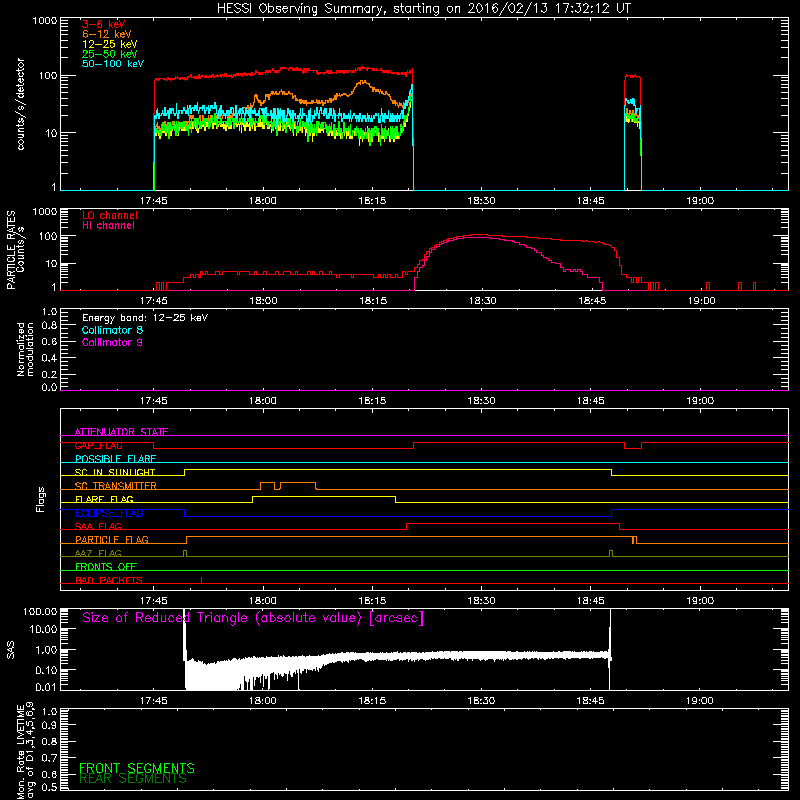The width and height of the screenshot is (800, 800).
Task: Click the GAP_FLAG label
Action: click(98, 445)
